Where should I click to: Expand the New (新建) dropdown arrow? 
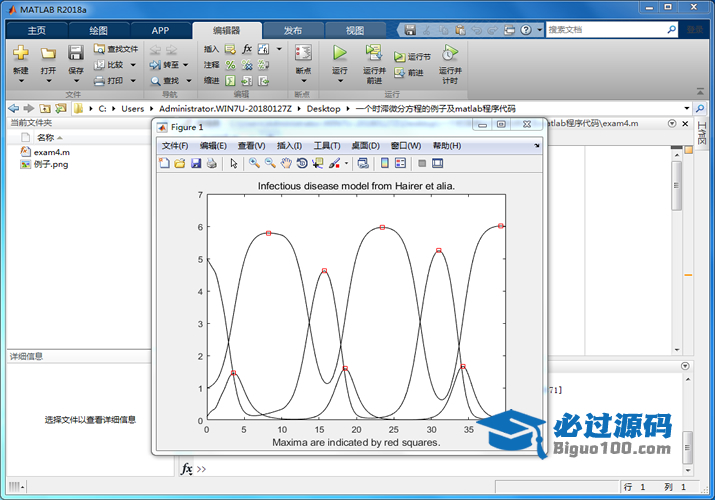[21, 81]
